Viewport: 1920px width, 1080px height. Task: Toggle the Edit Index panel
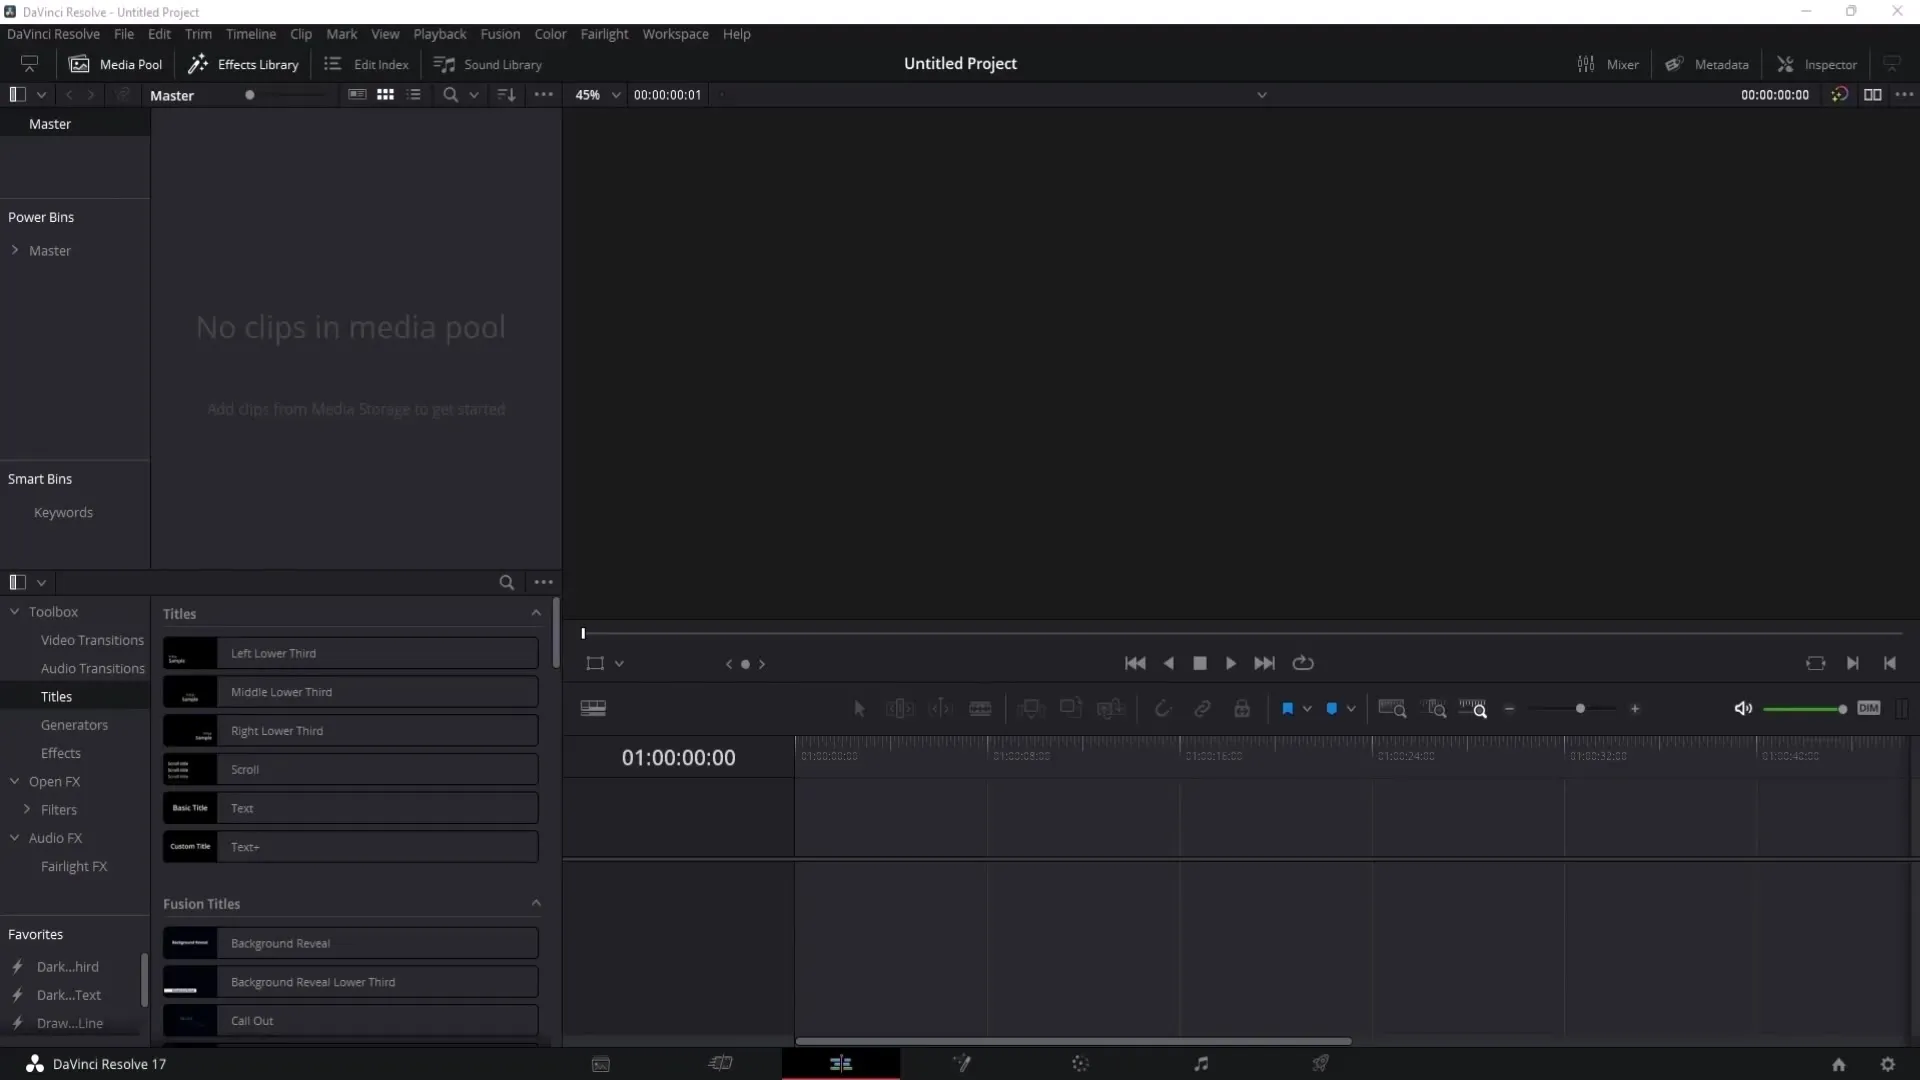[x=366, y=64]
